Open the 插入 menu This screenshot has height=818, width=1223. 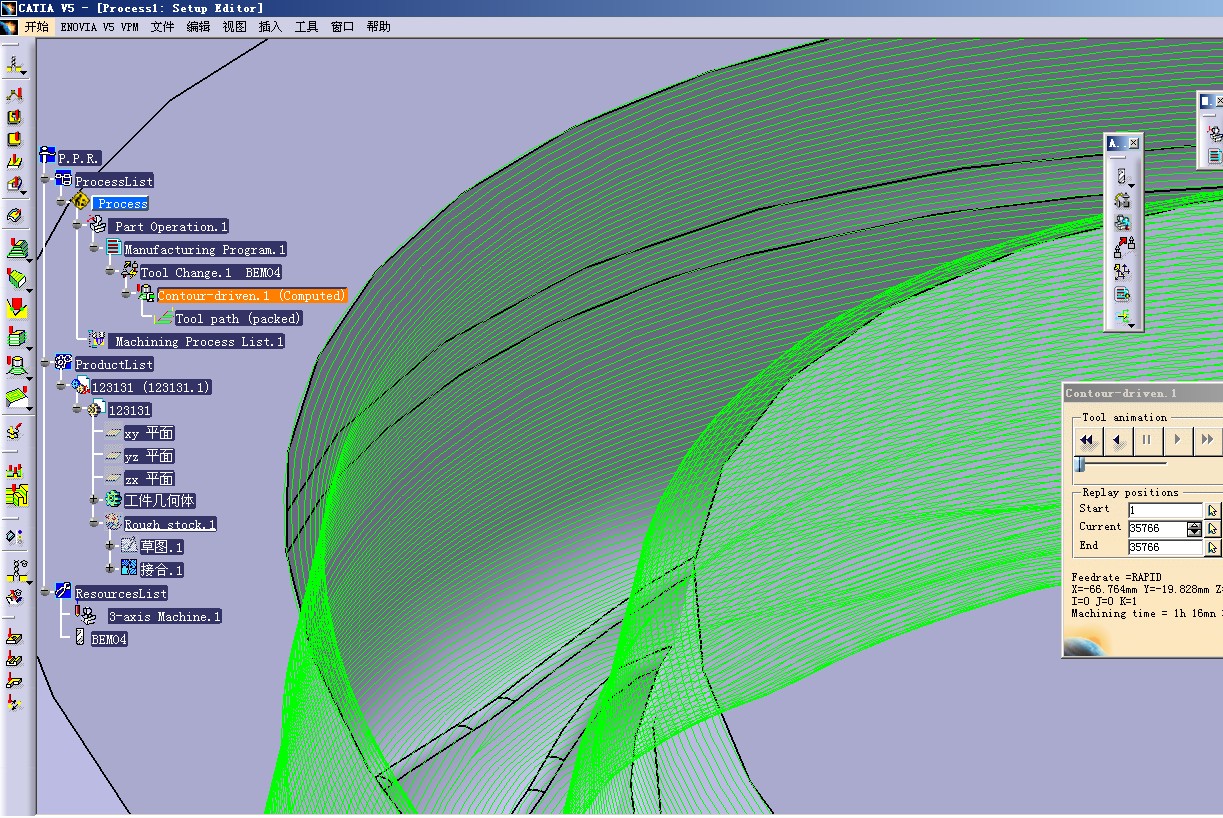click(270, 27)
